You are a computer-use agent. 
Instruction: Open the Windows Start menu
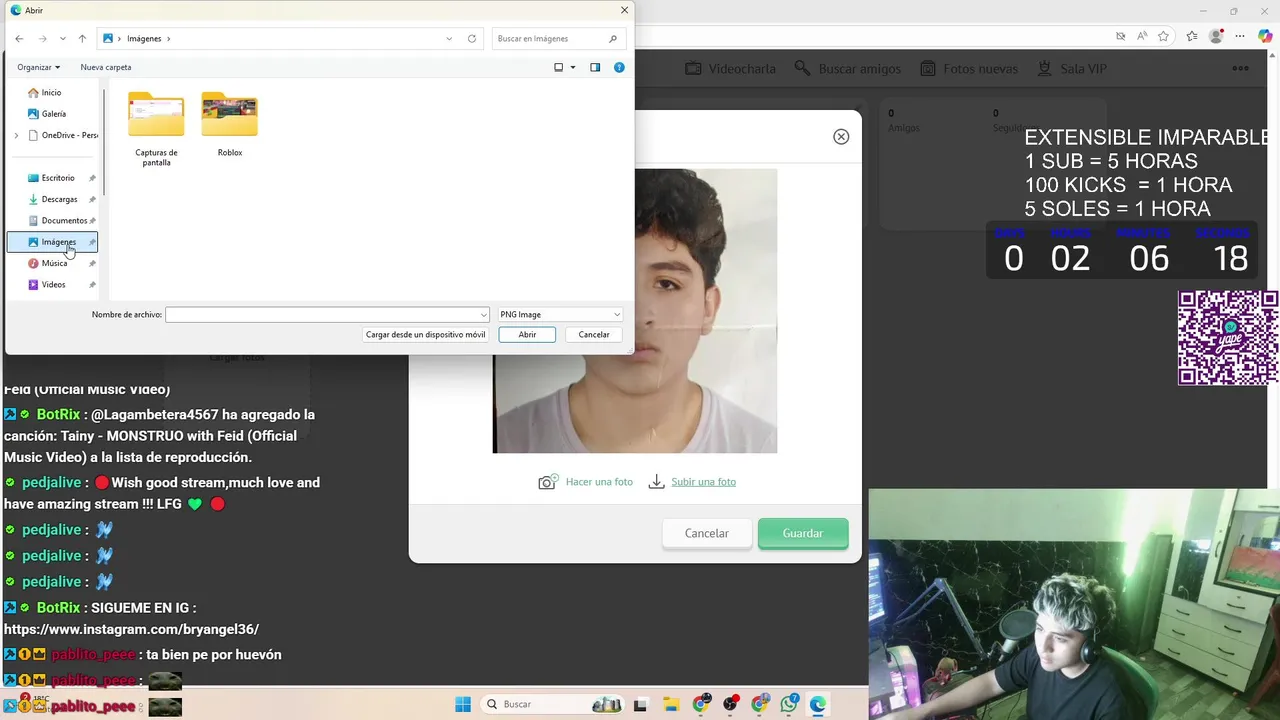pyautogui.click(x=463, y=704)
